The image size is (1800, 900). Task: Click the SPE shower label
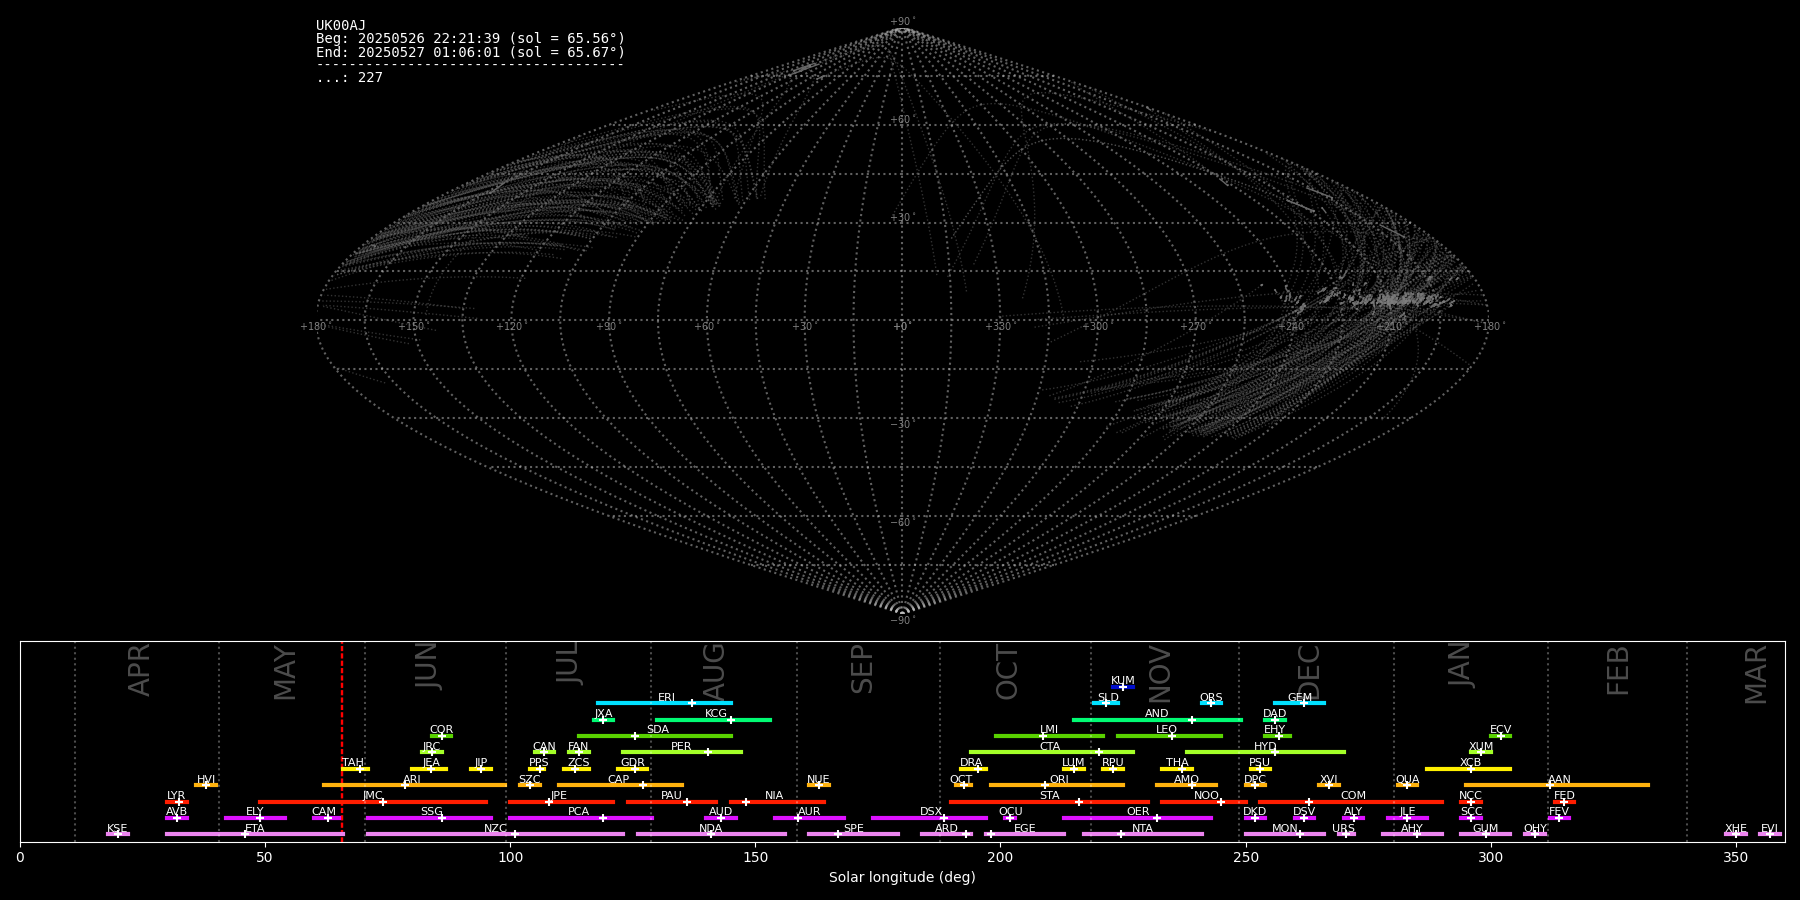(854, 829)
